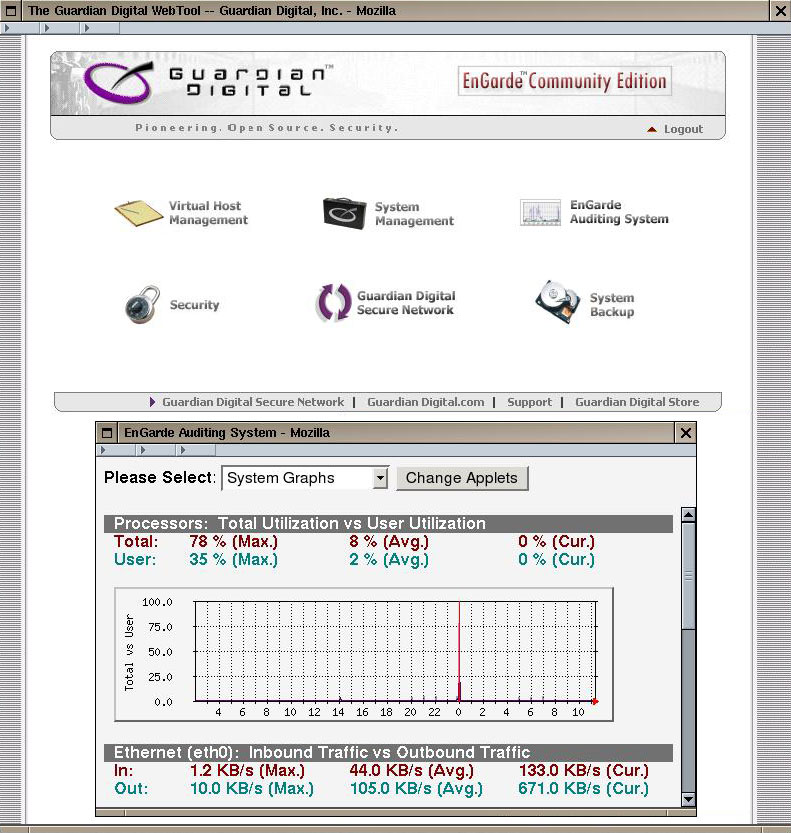791x833 pixels.
Task: Click the System Management briefcase icon
Action: pos(344,213)
